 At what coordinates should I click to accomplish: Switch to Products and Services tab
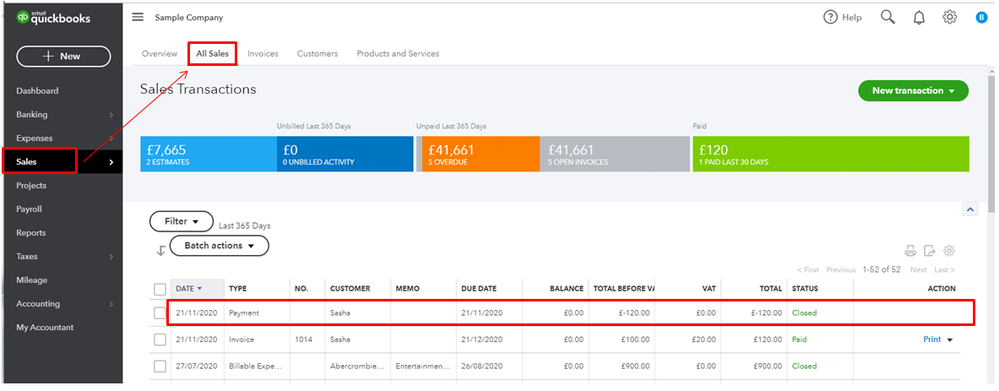pos(398,53)
